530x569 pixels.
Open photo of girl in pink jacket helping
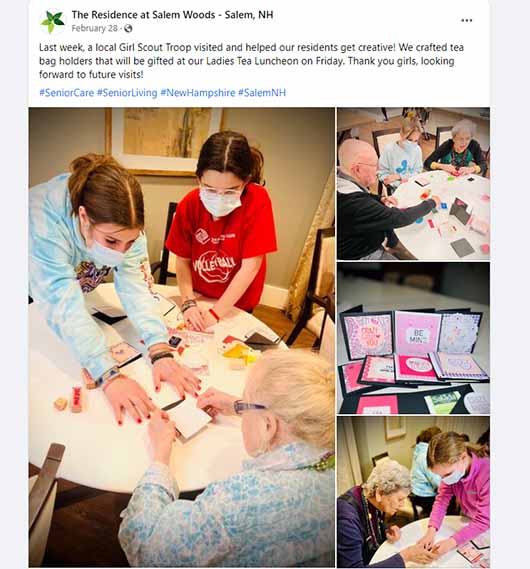(x=413, y=492)
